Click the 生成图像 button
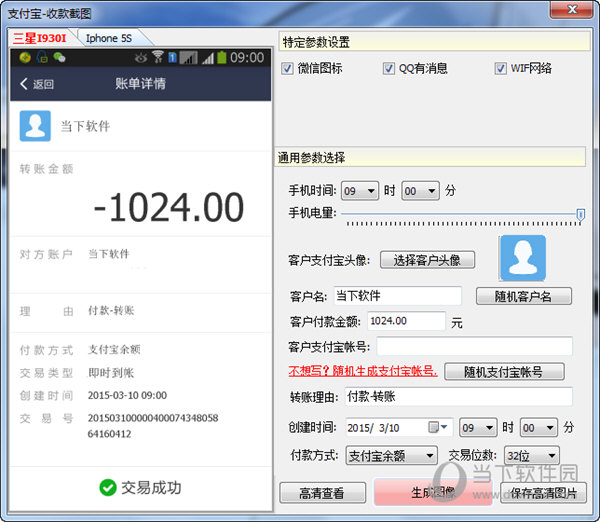The width and height of the screenshot is (600, 522). pyautogui.click(x=433, y=493)
